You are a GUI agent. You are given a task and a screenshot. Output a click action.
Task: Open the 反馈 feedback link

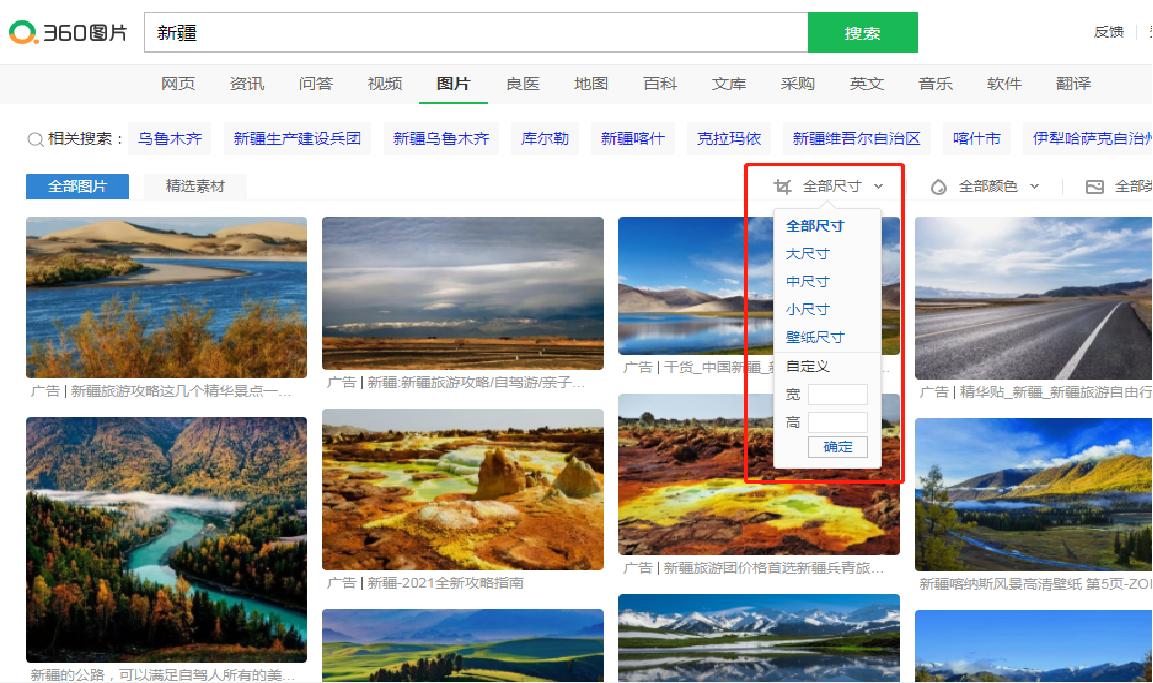[1108, 31]
